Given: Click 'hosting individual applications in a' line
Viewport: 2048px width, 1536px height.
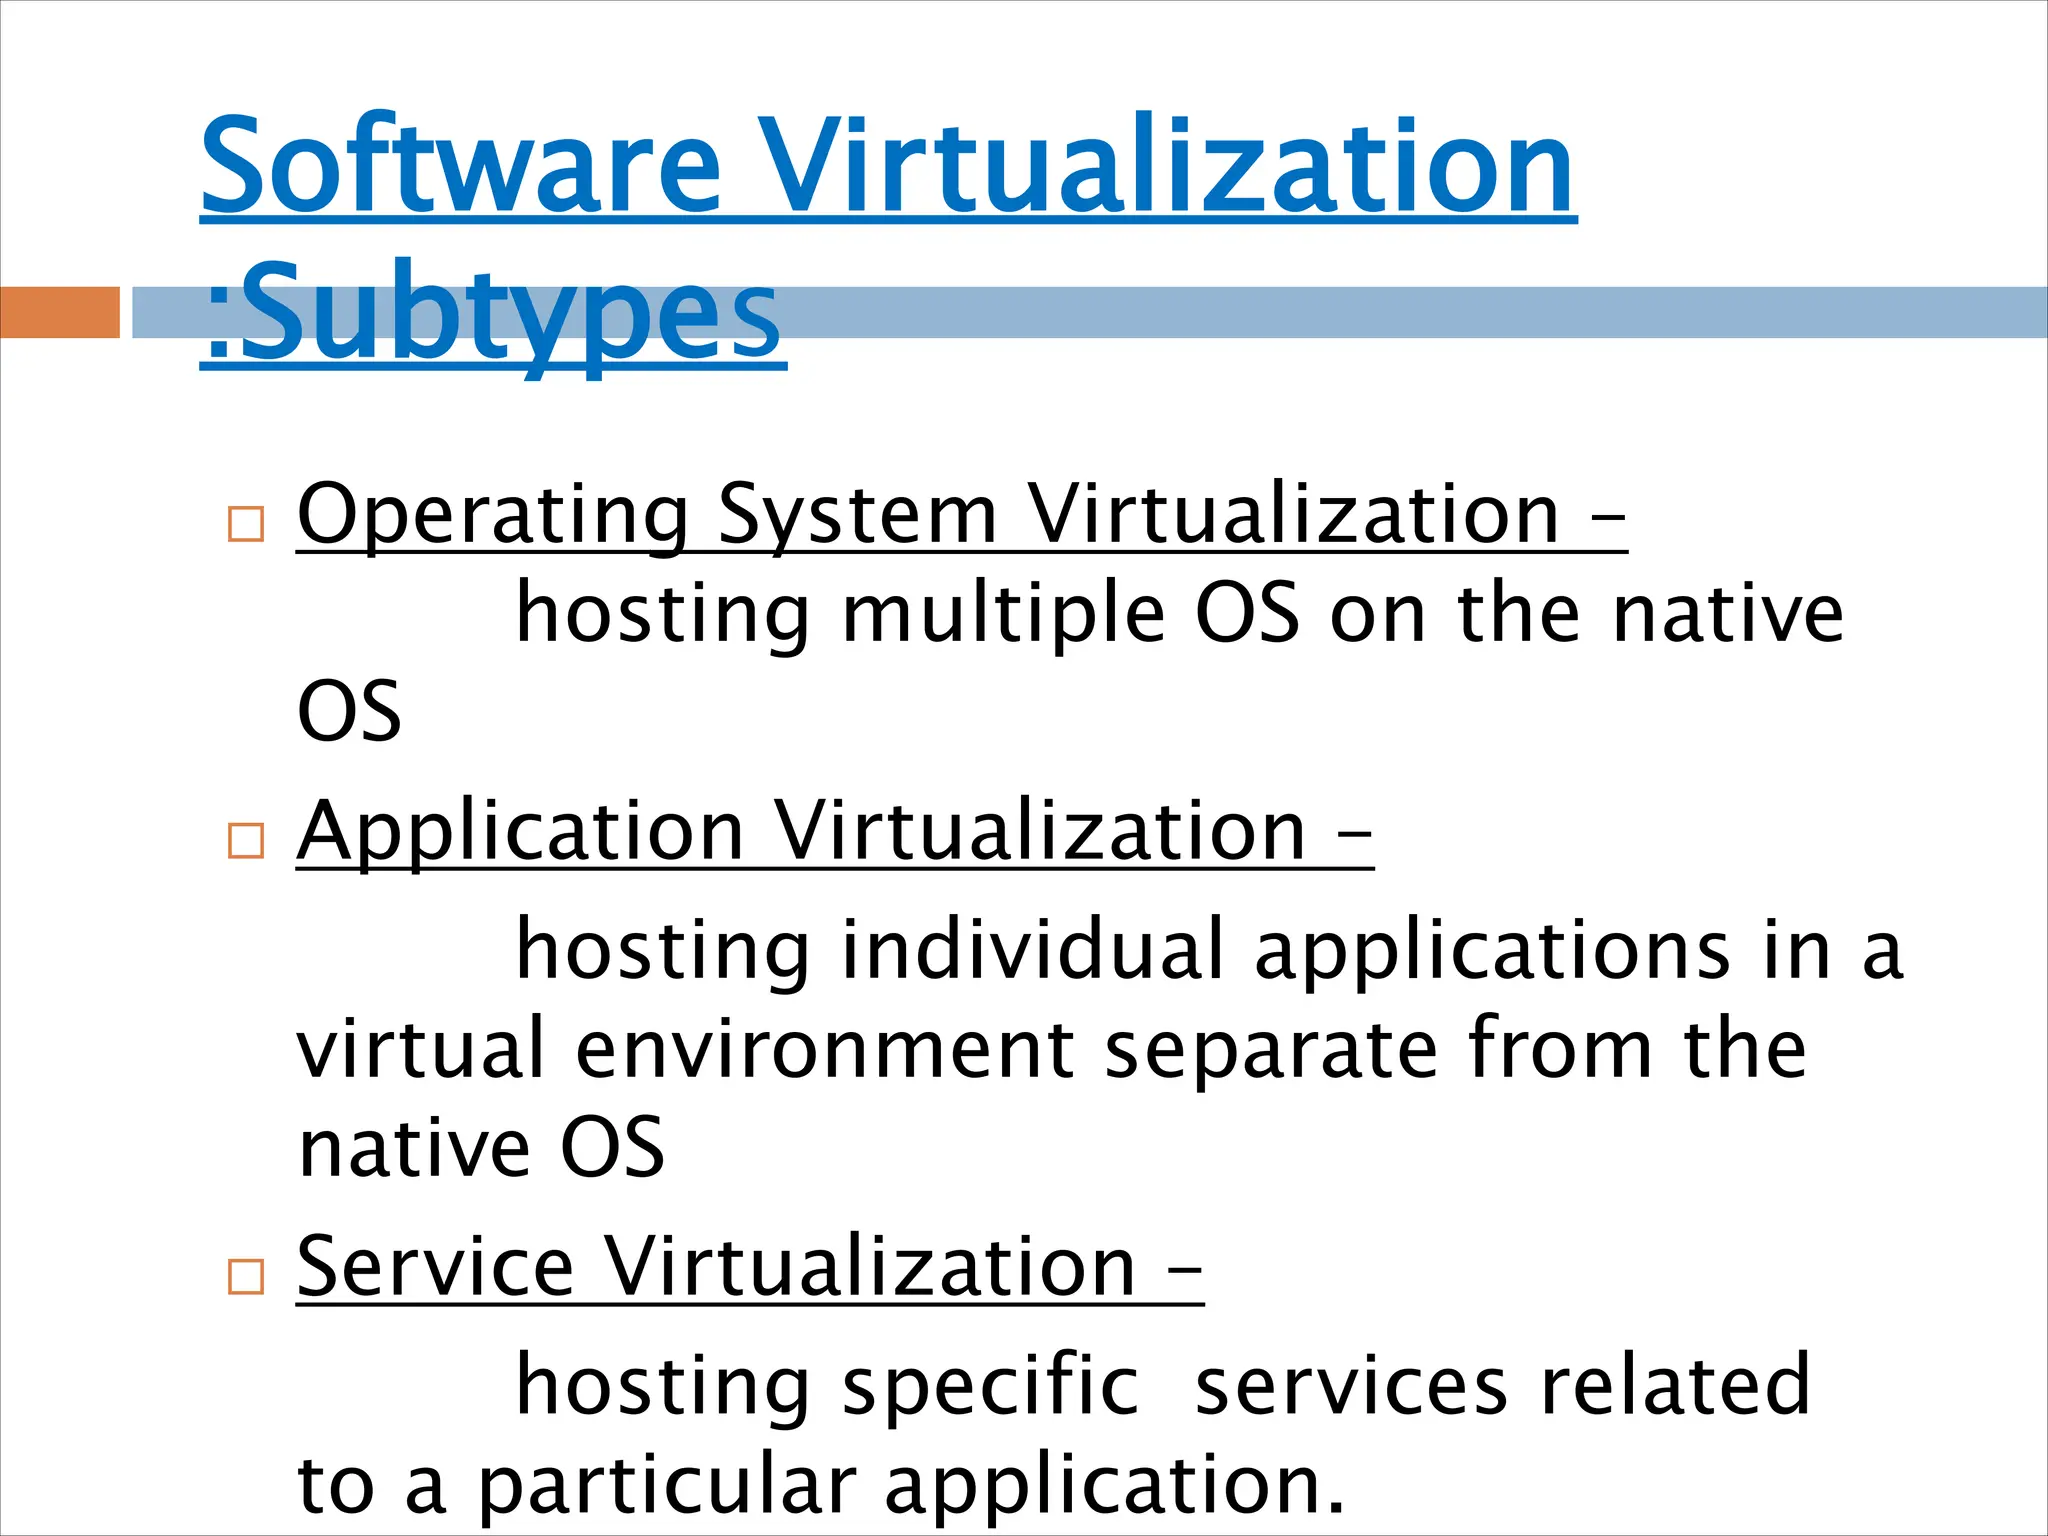Looking at the screenshot, I should click(1209, 950).
